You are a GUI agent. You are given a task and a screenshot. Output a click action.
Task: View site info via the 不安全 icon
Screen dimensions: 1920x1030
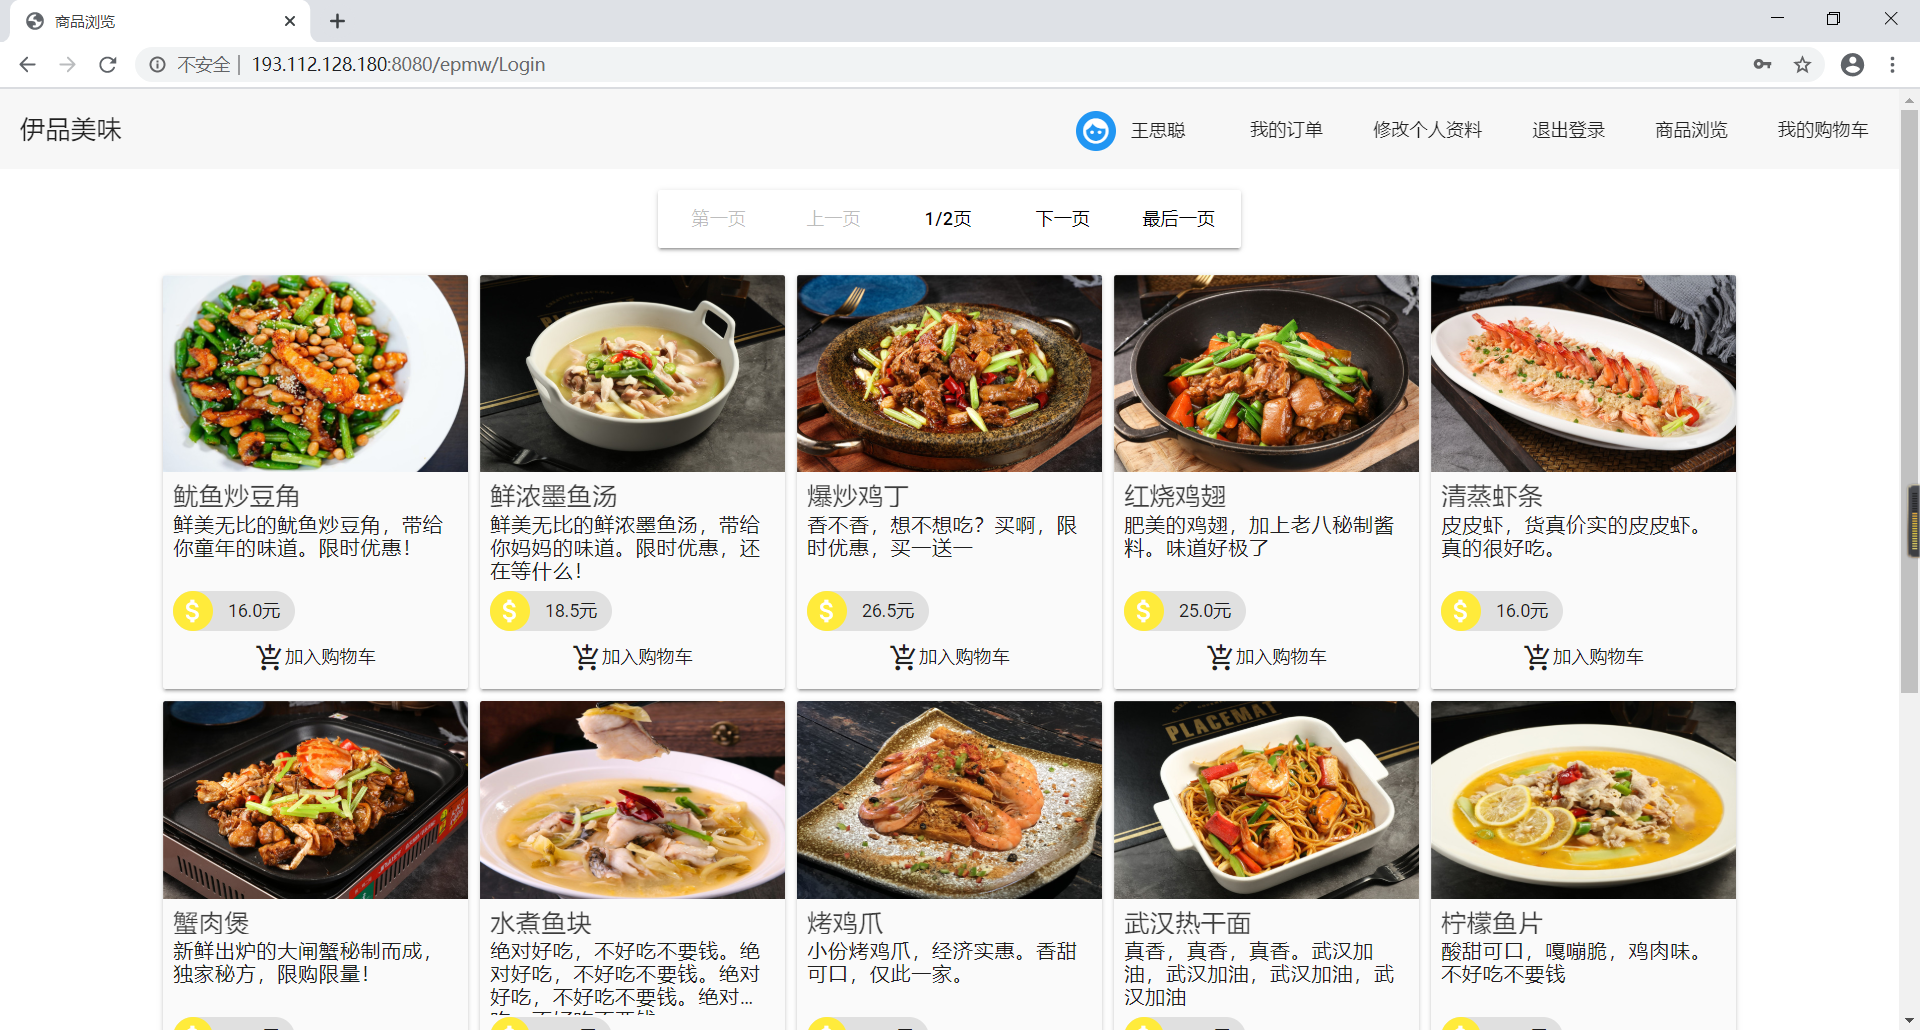click(x=158, y=65)
